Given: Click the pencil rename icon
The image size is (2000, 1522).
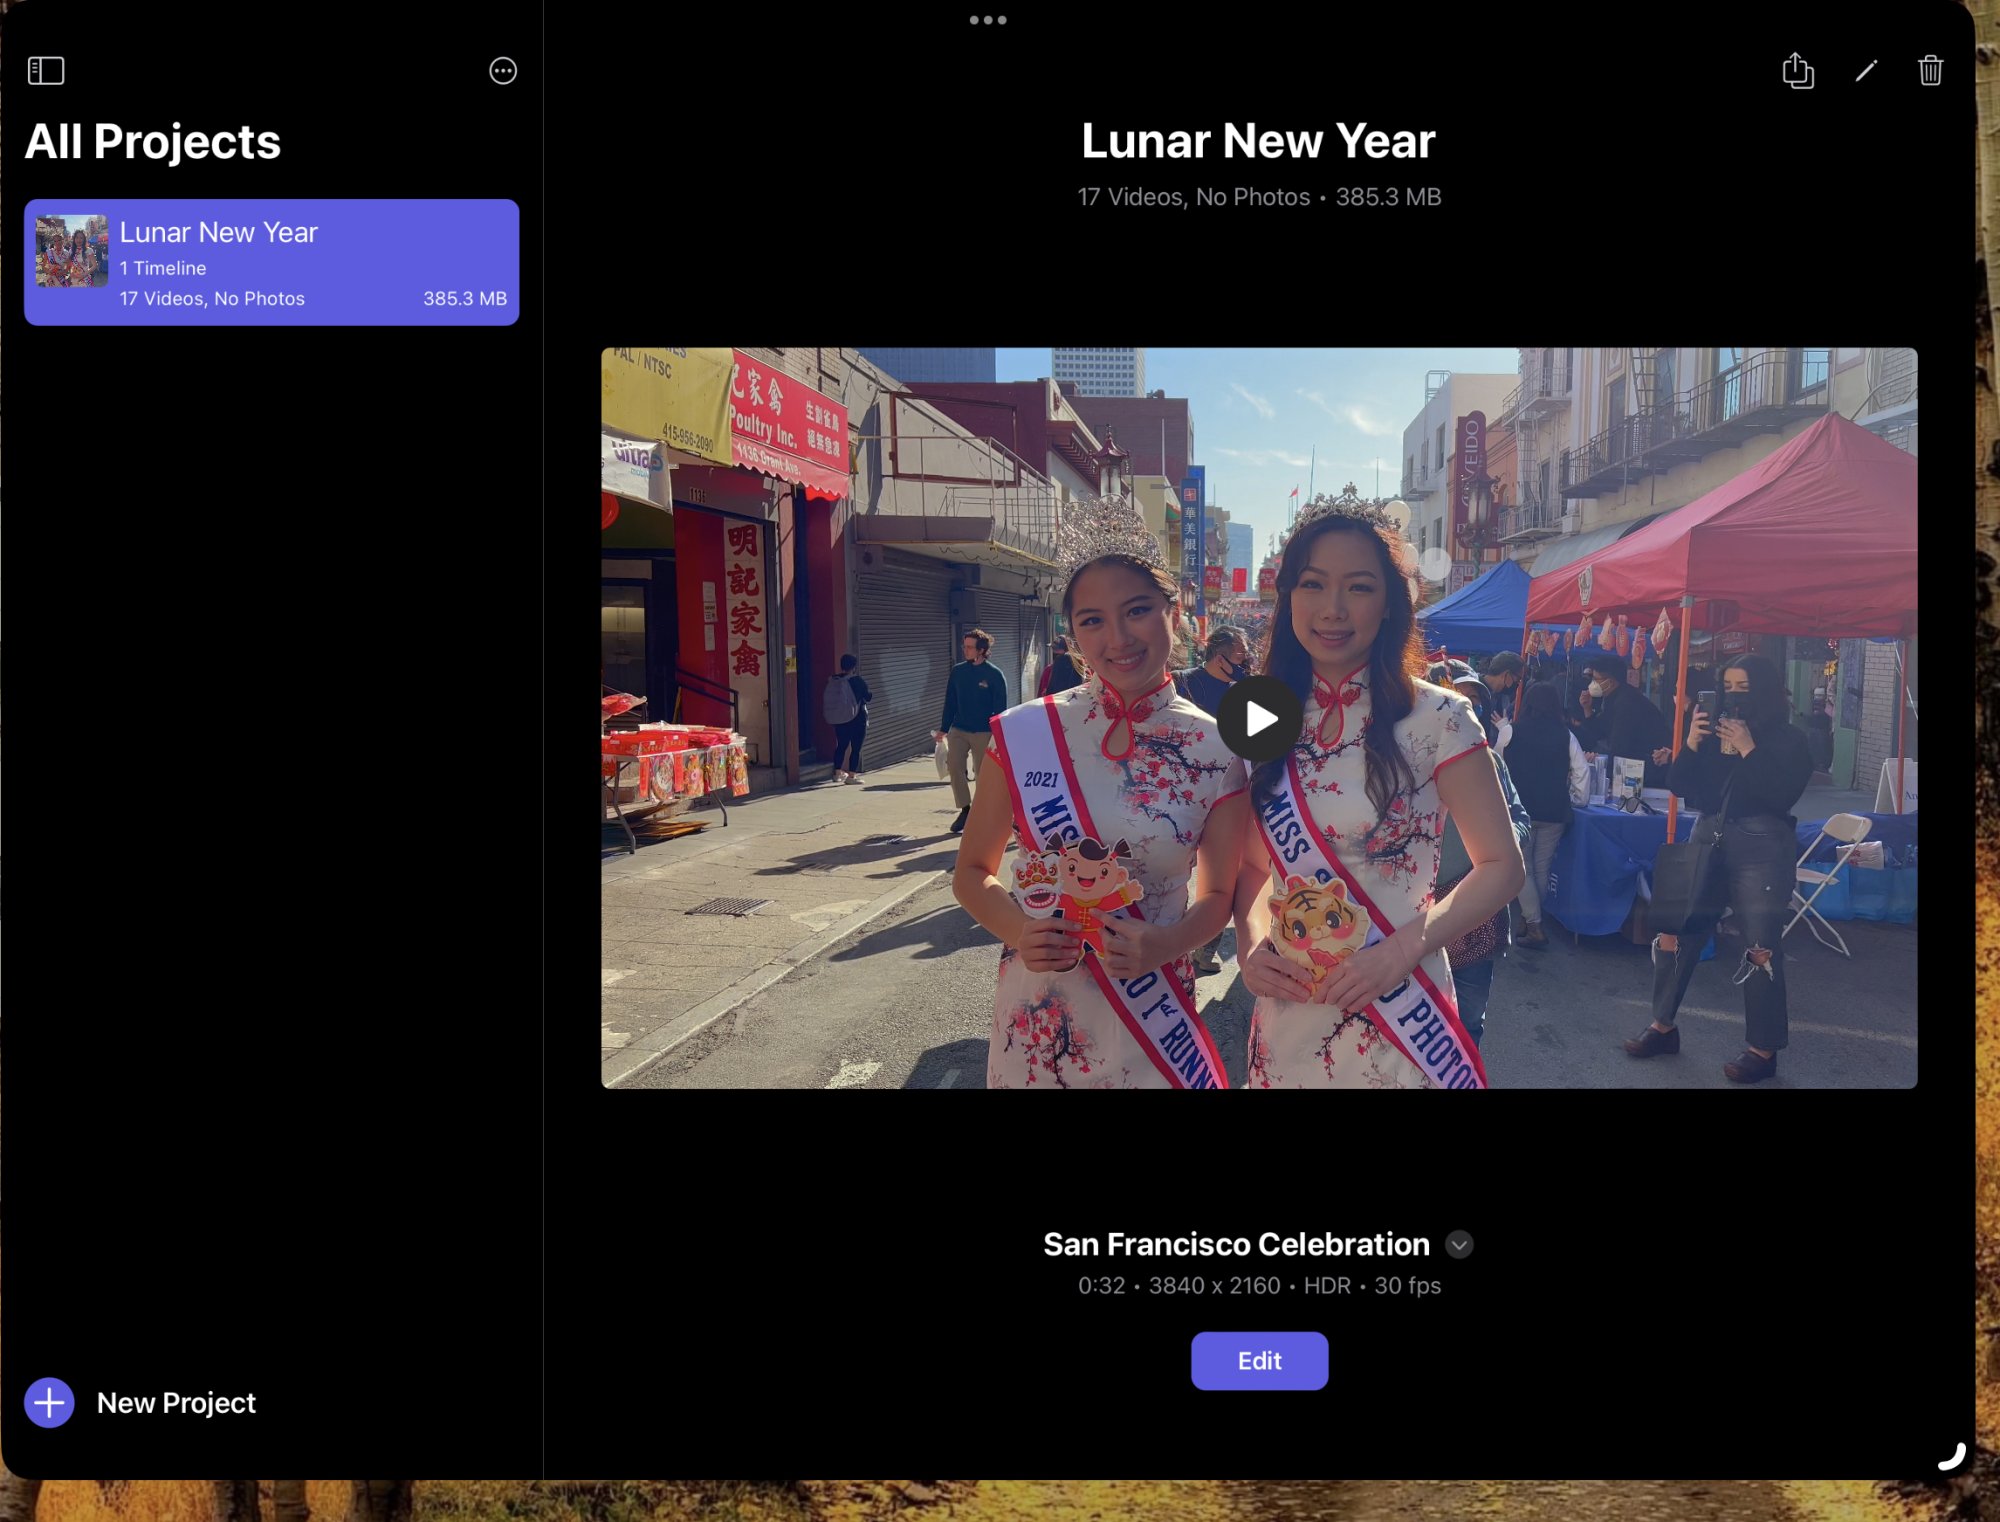Looking at the screenshot, I should [1865, 71].
